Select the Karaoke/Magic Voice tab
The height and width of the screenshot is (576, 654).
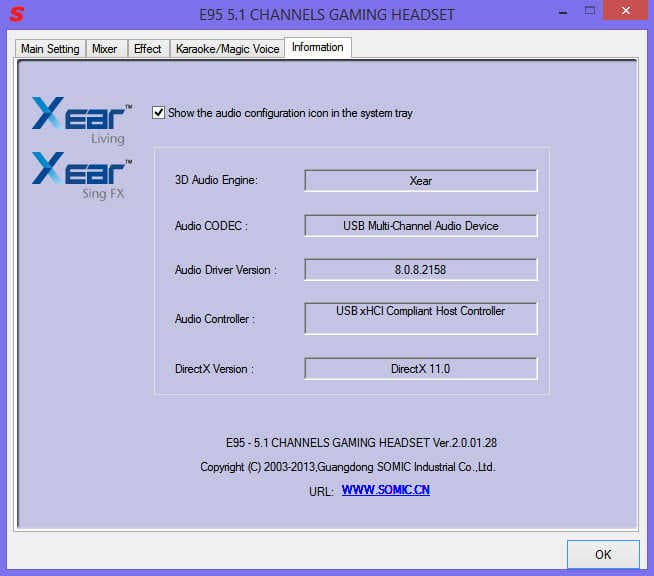click(227, 49)
